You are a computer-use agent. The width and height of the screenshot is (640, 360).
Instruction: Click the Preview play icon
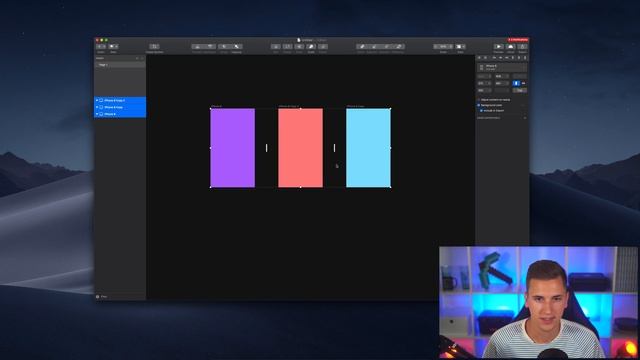[499, 47]
